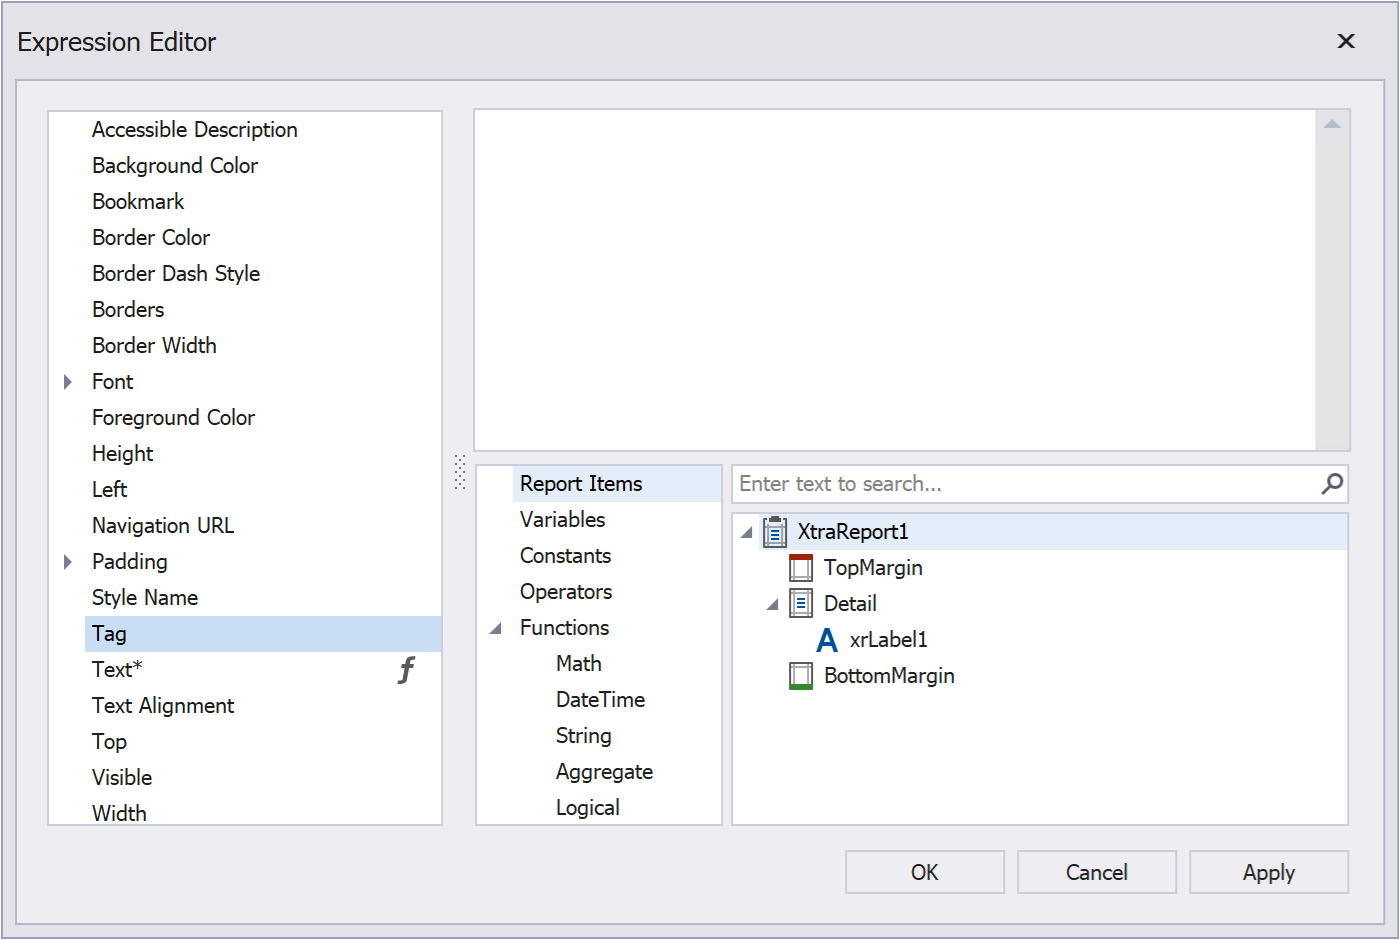The image size is (1400, 940).
Task: Expand the Padding property node
Action: [68, 562]
